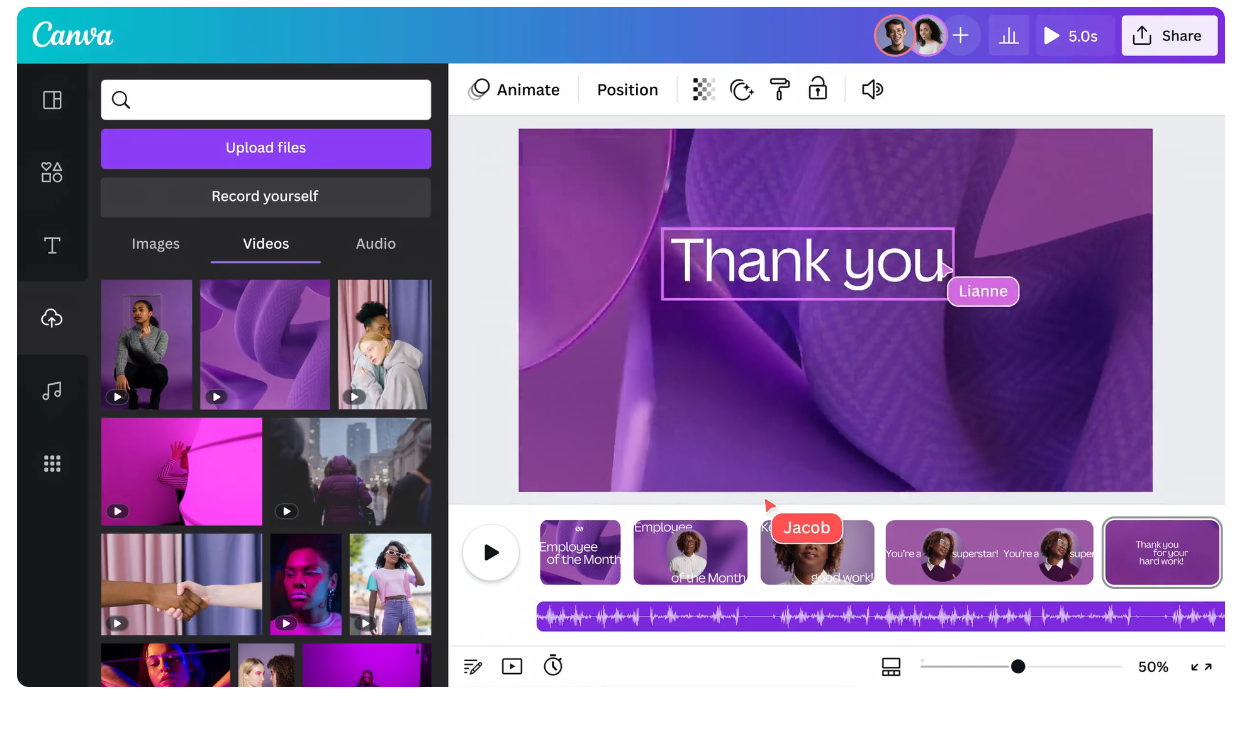Open the Apps grid icon in sidebar
Screen dimensions: 1253x732
click(x=52, y=463)
